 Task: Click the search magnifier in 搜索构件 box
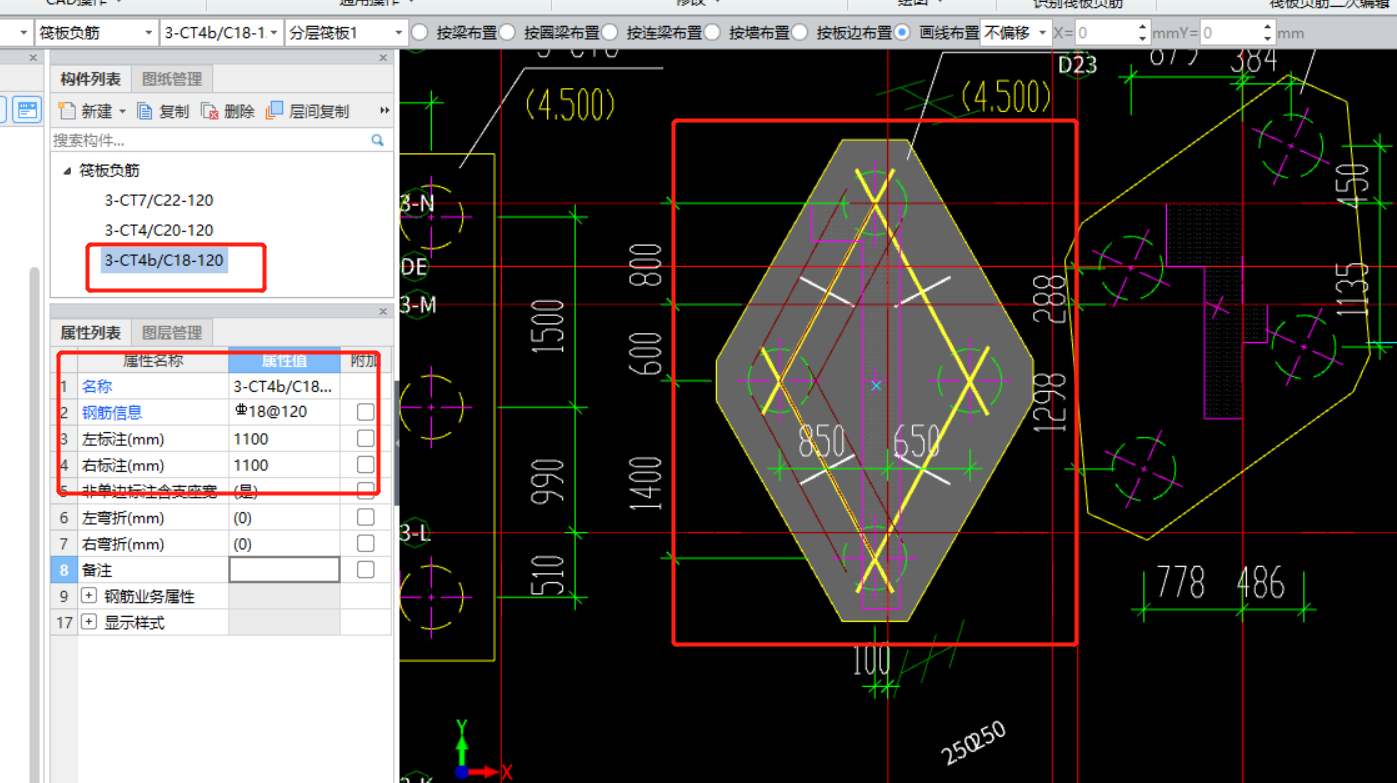[378, 140]
